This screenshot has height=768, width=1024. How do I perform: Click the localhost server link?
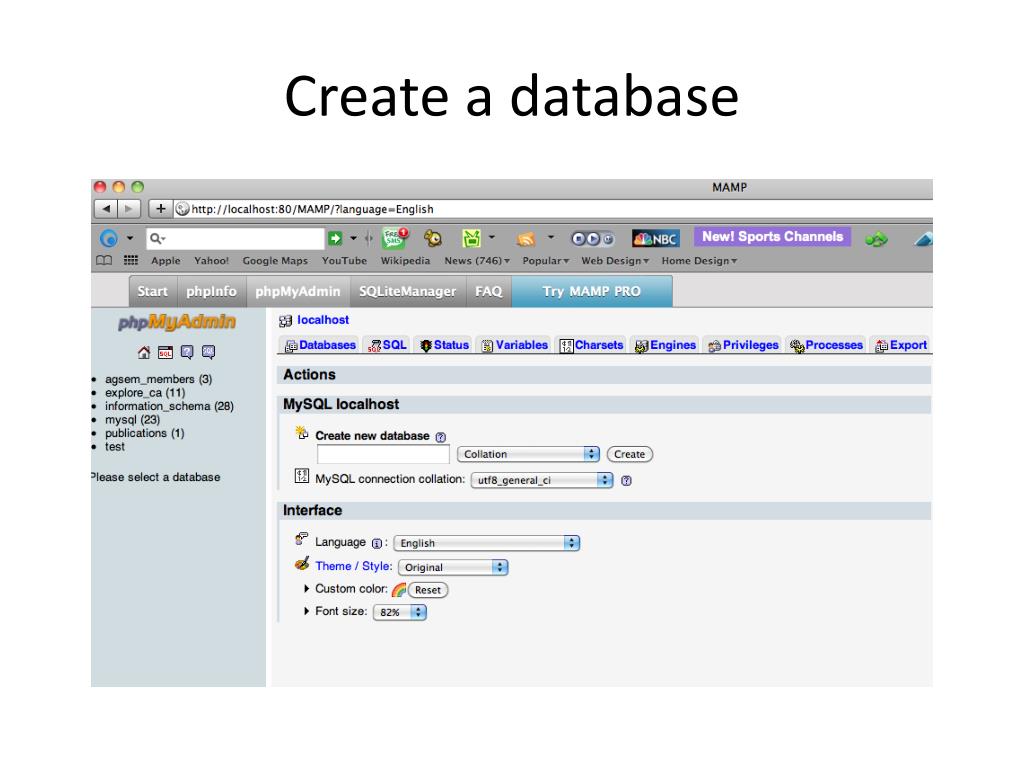[x=323, y=320]
